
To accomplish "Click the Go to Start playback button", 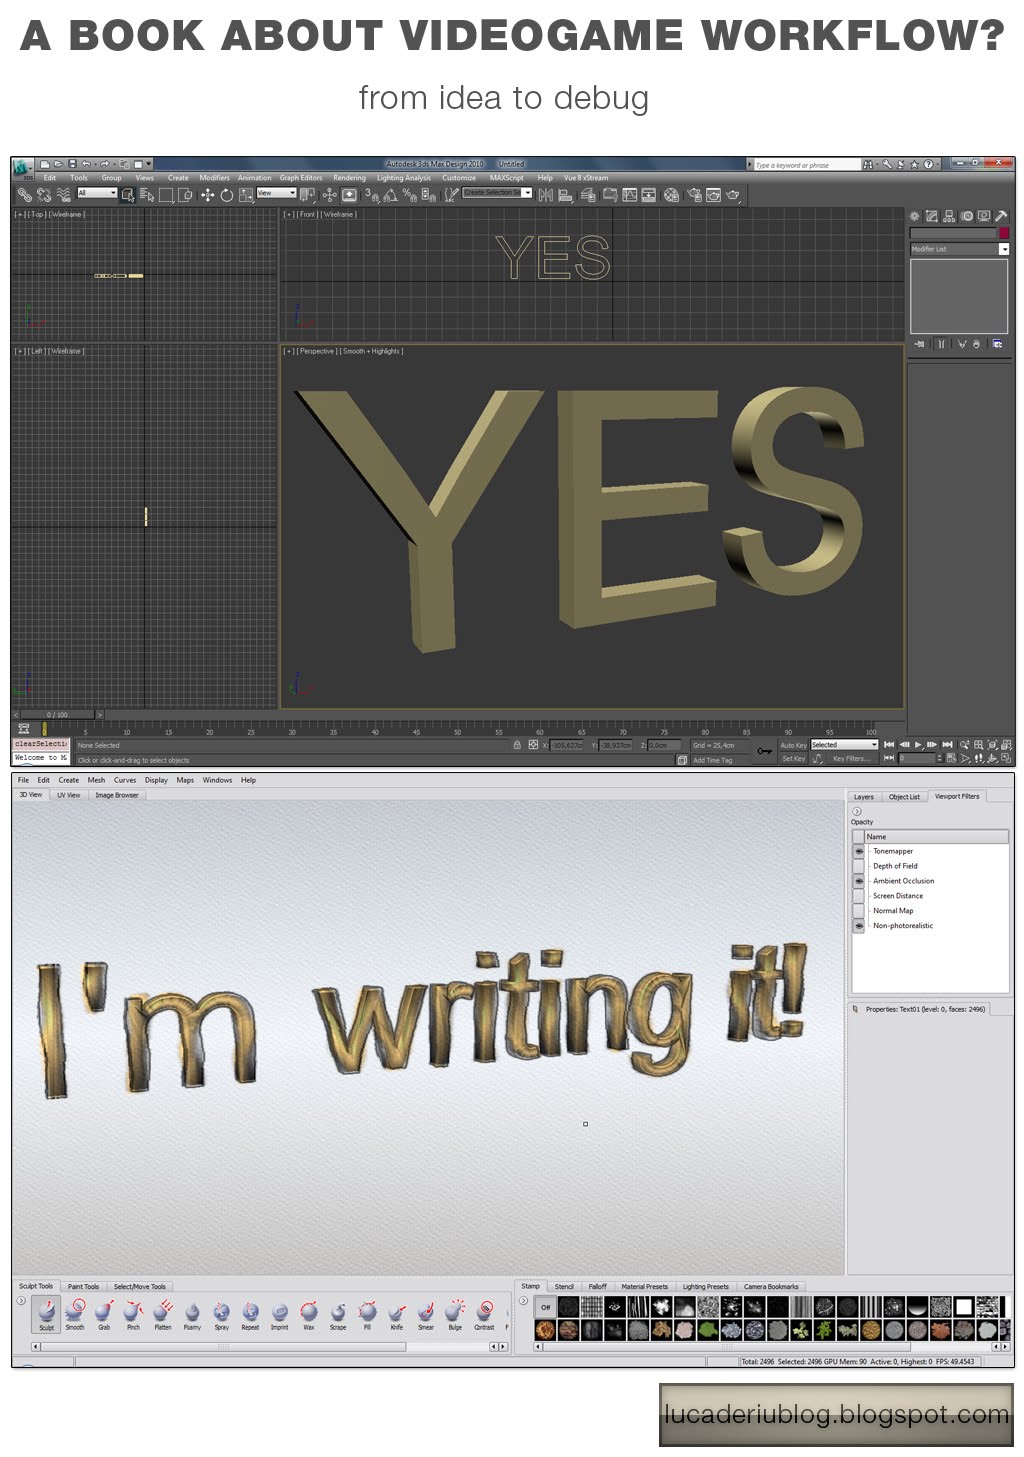I will tap(889, 745).
